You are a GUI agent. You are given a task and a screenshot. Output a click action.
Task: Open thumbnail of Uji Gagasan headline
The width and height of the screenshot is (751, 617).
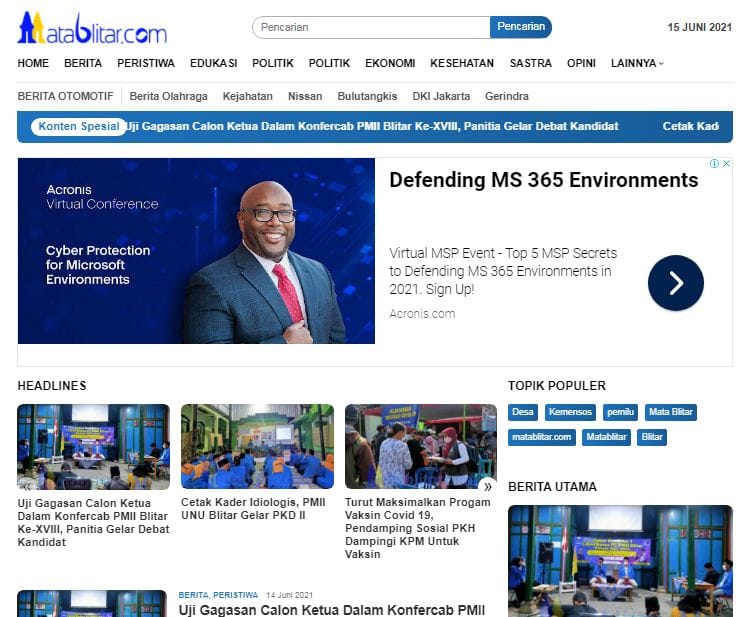pos(93,447)
